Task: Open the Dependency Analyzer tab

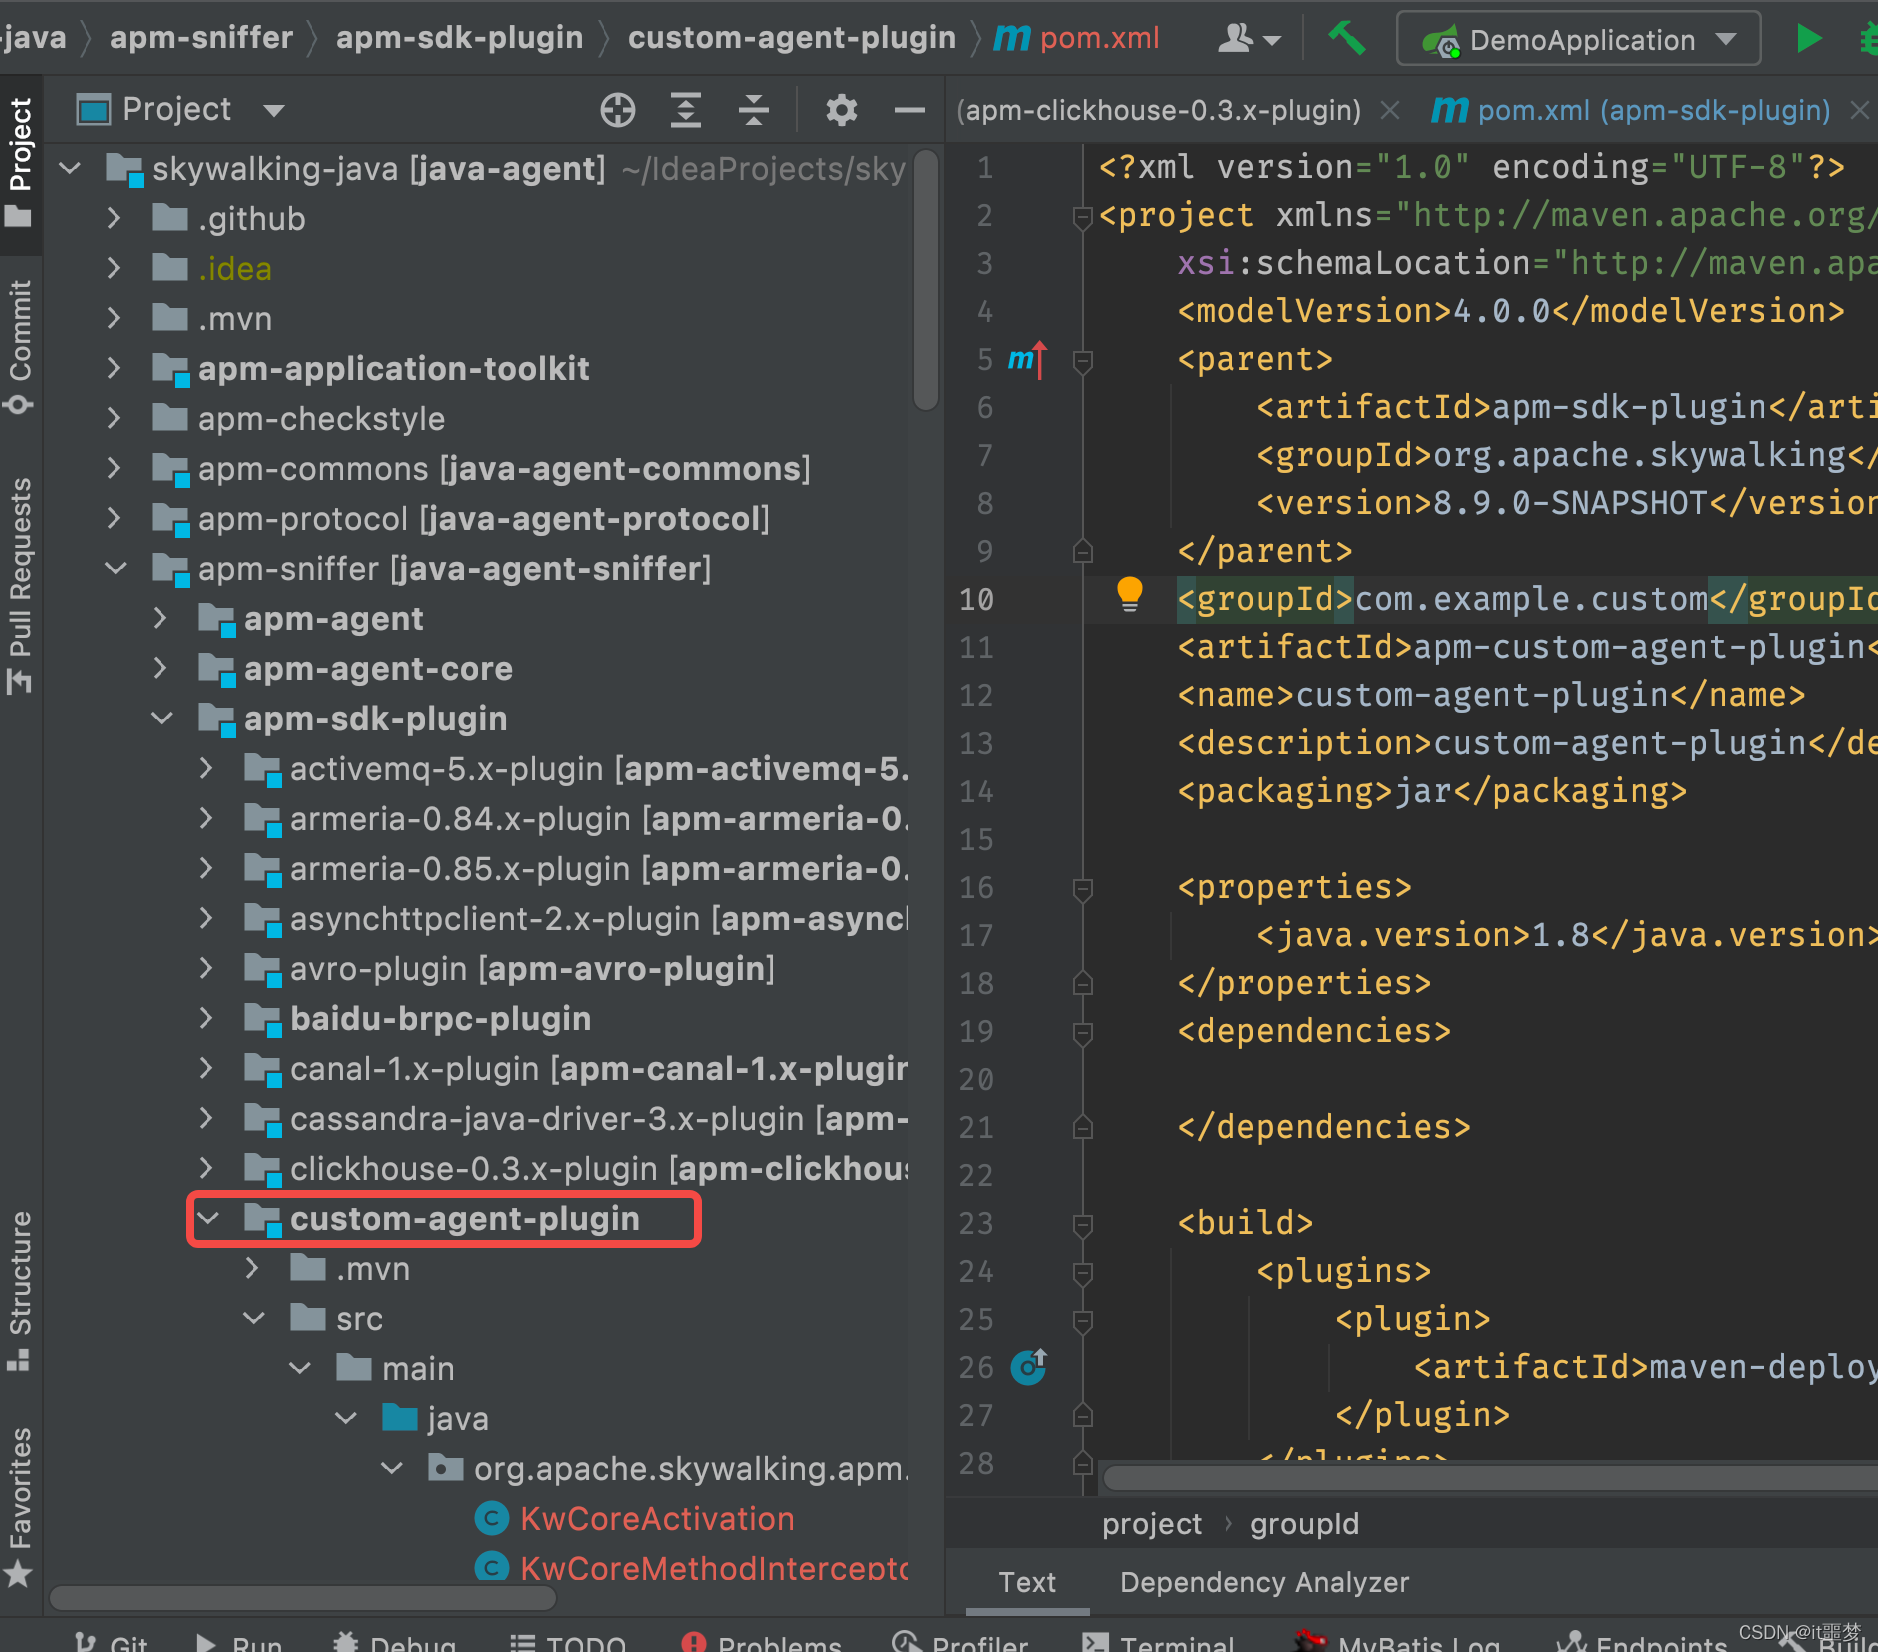Action: [1264, 1582]
